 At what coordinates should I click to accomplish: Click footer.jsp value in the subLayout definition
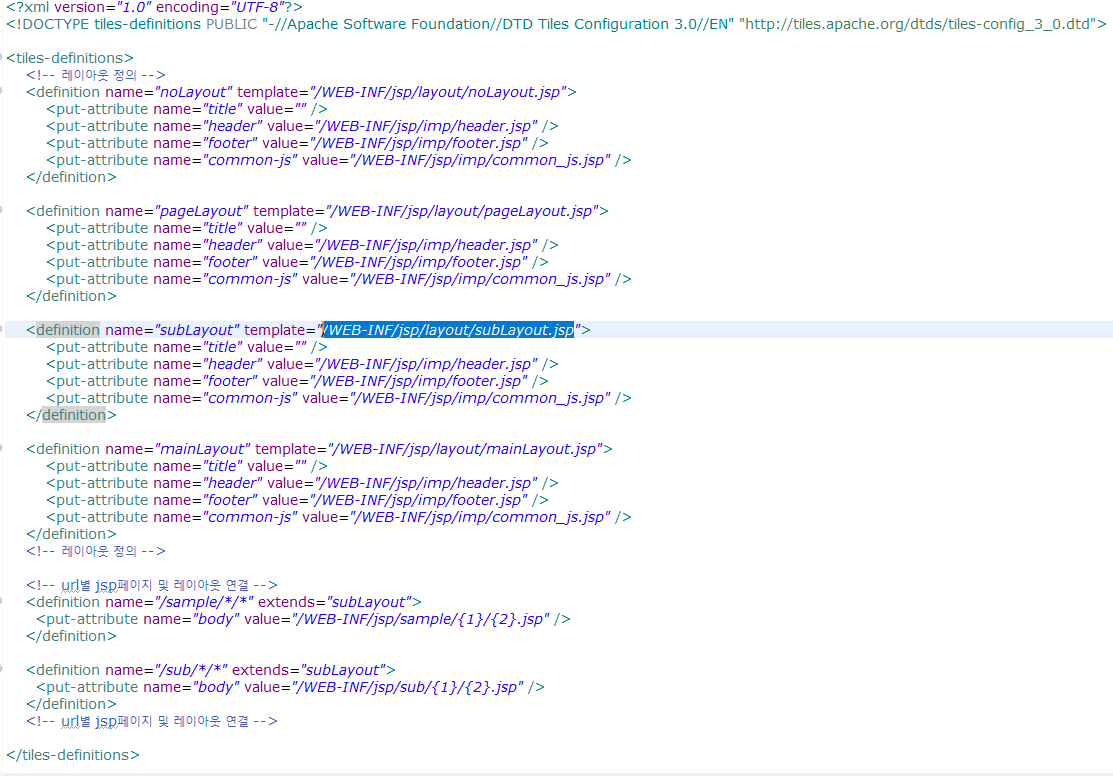point(419,381)
